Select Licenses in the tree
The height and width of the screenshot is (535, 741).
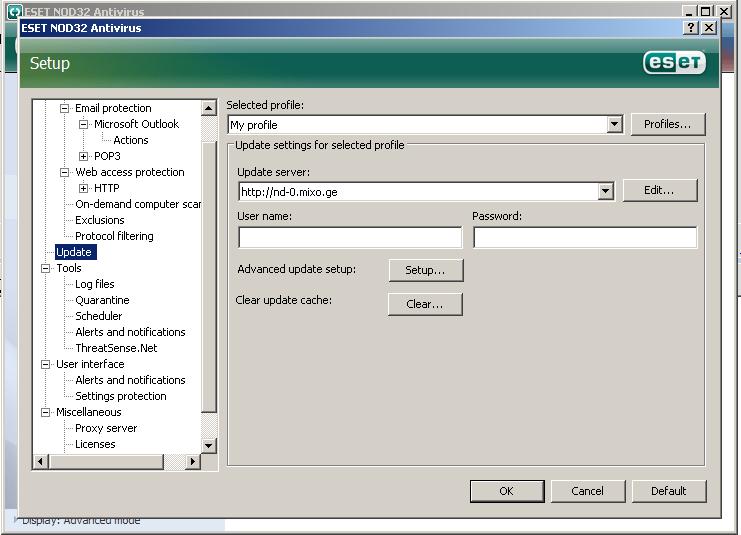pyautogui.click(x=95, y=444)
